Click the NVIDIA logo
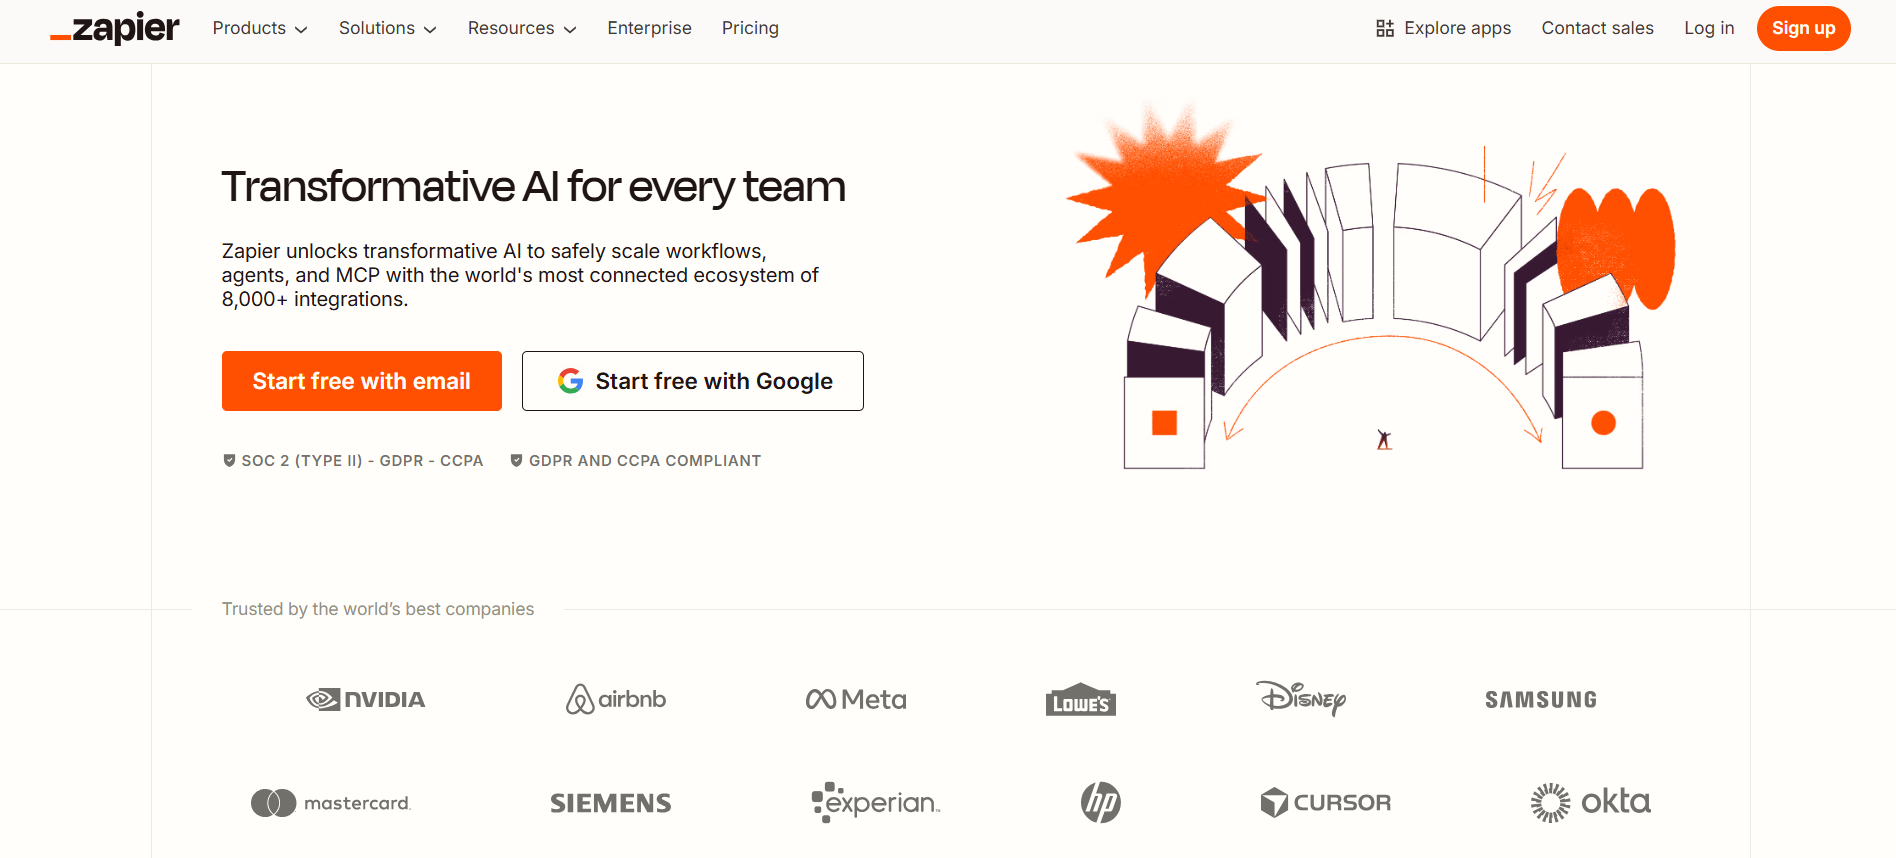Screen dimensions: 1896x858 click(x=366, y=699)
